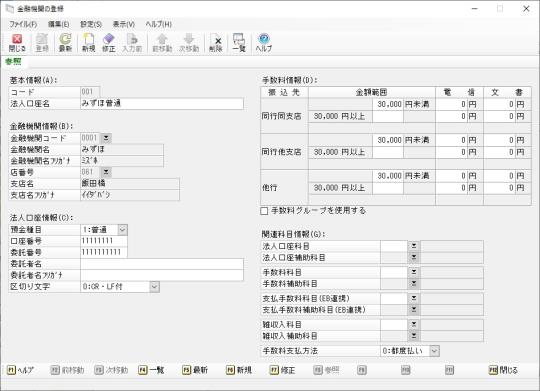
Task: Expand the 手数料支払方法 combo box
Action: coord(434,351)
